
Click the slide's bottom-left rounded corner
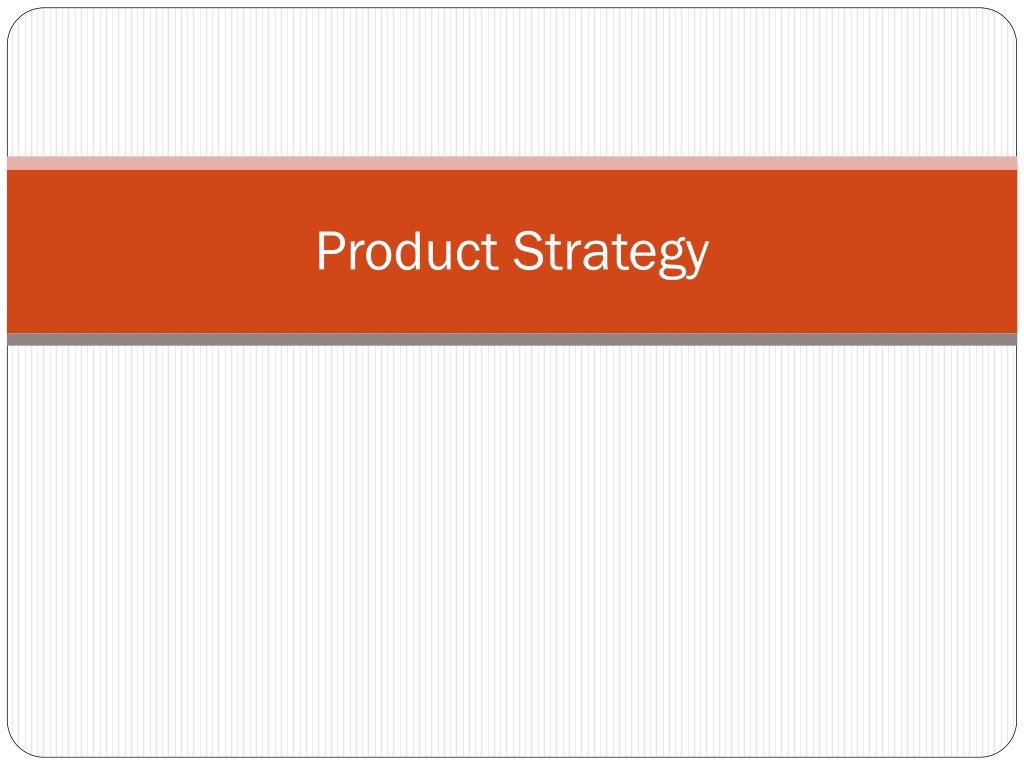(x=21, y=744)
